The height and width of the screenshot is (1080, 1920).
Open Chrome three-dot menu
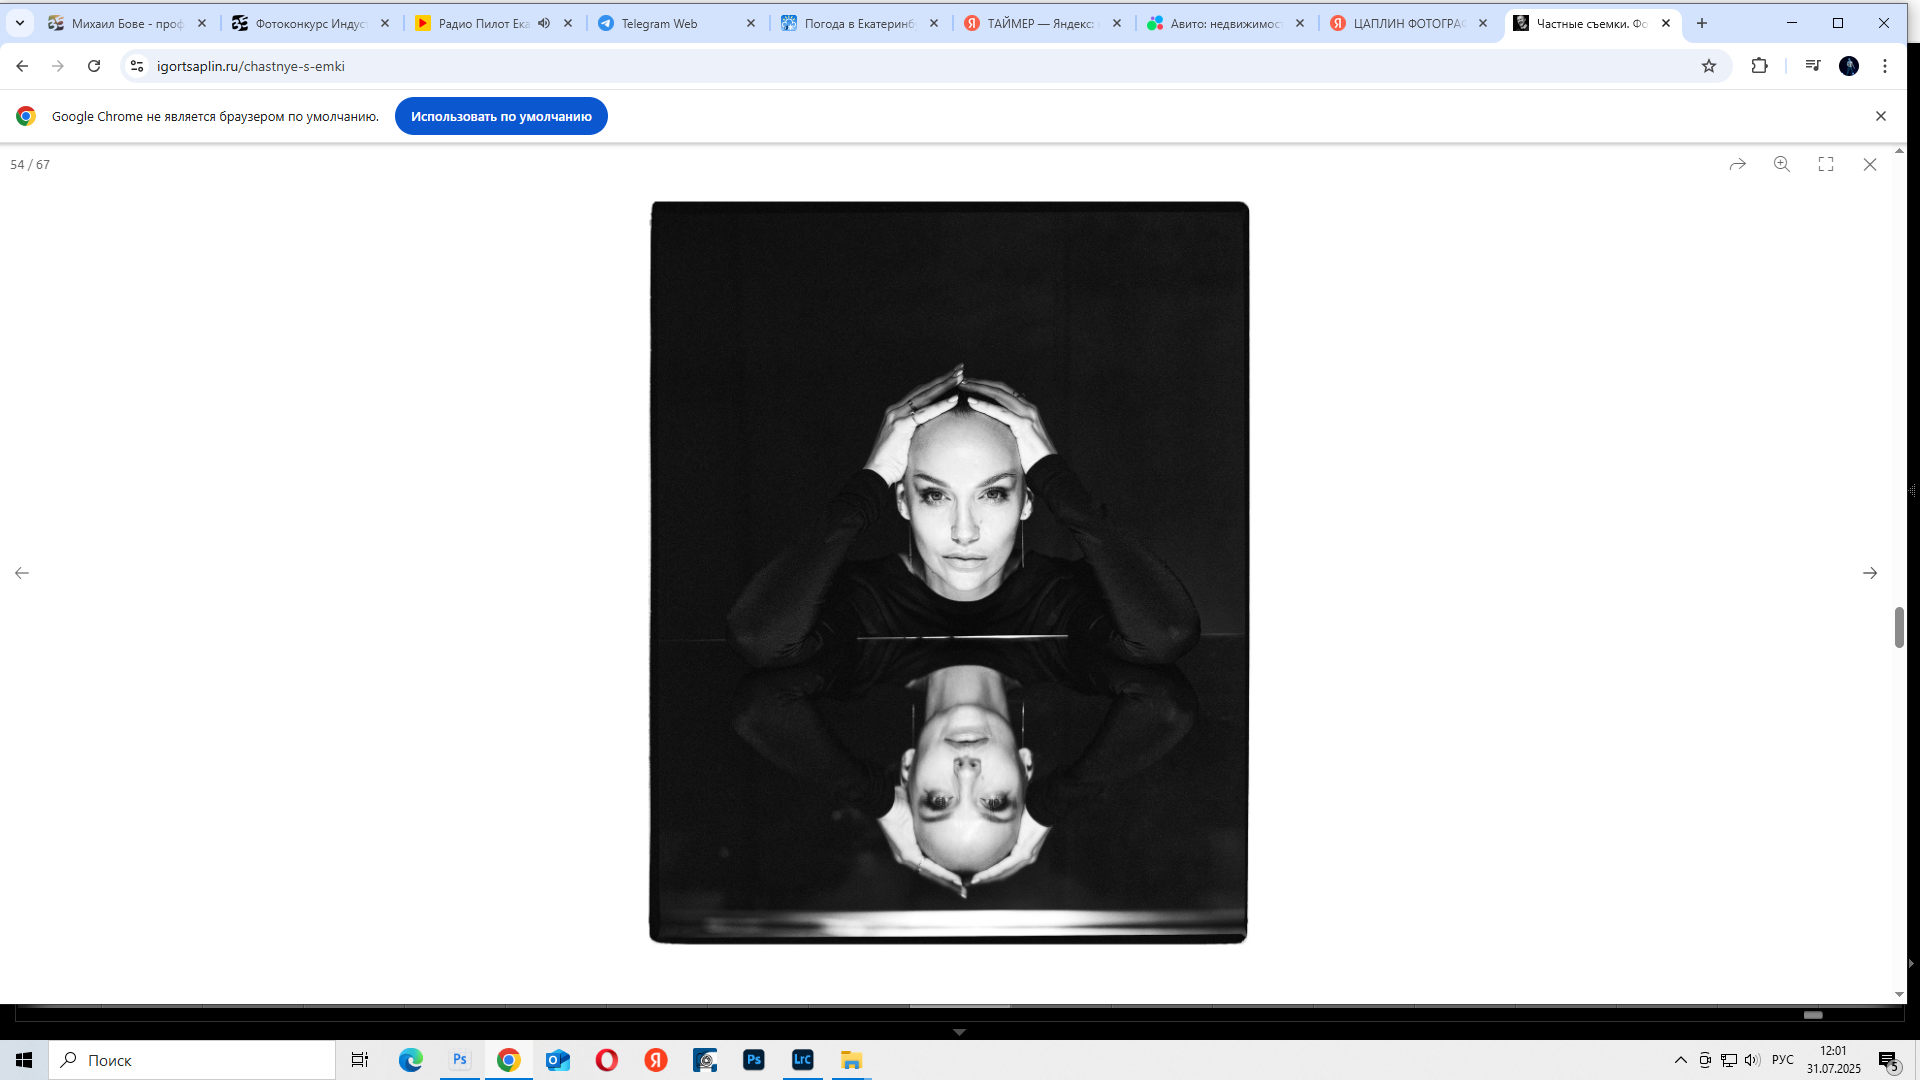tap(1885, 66)
